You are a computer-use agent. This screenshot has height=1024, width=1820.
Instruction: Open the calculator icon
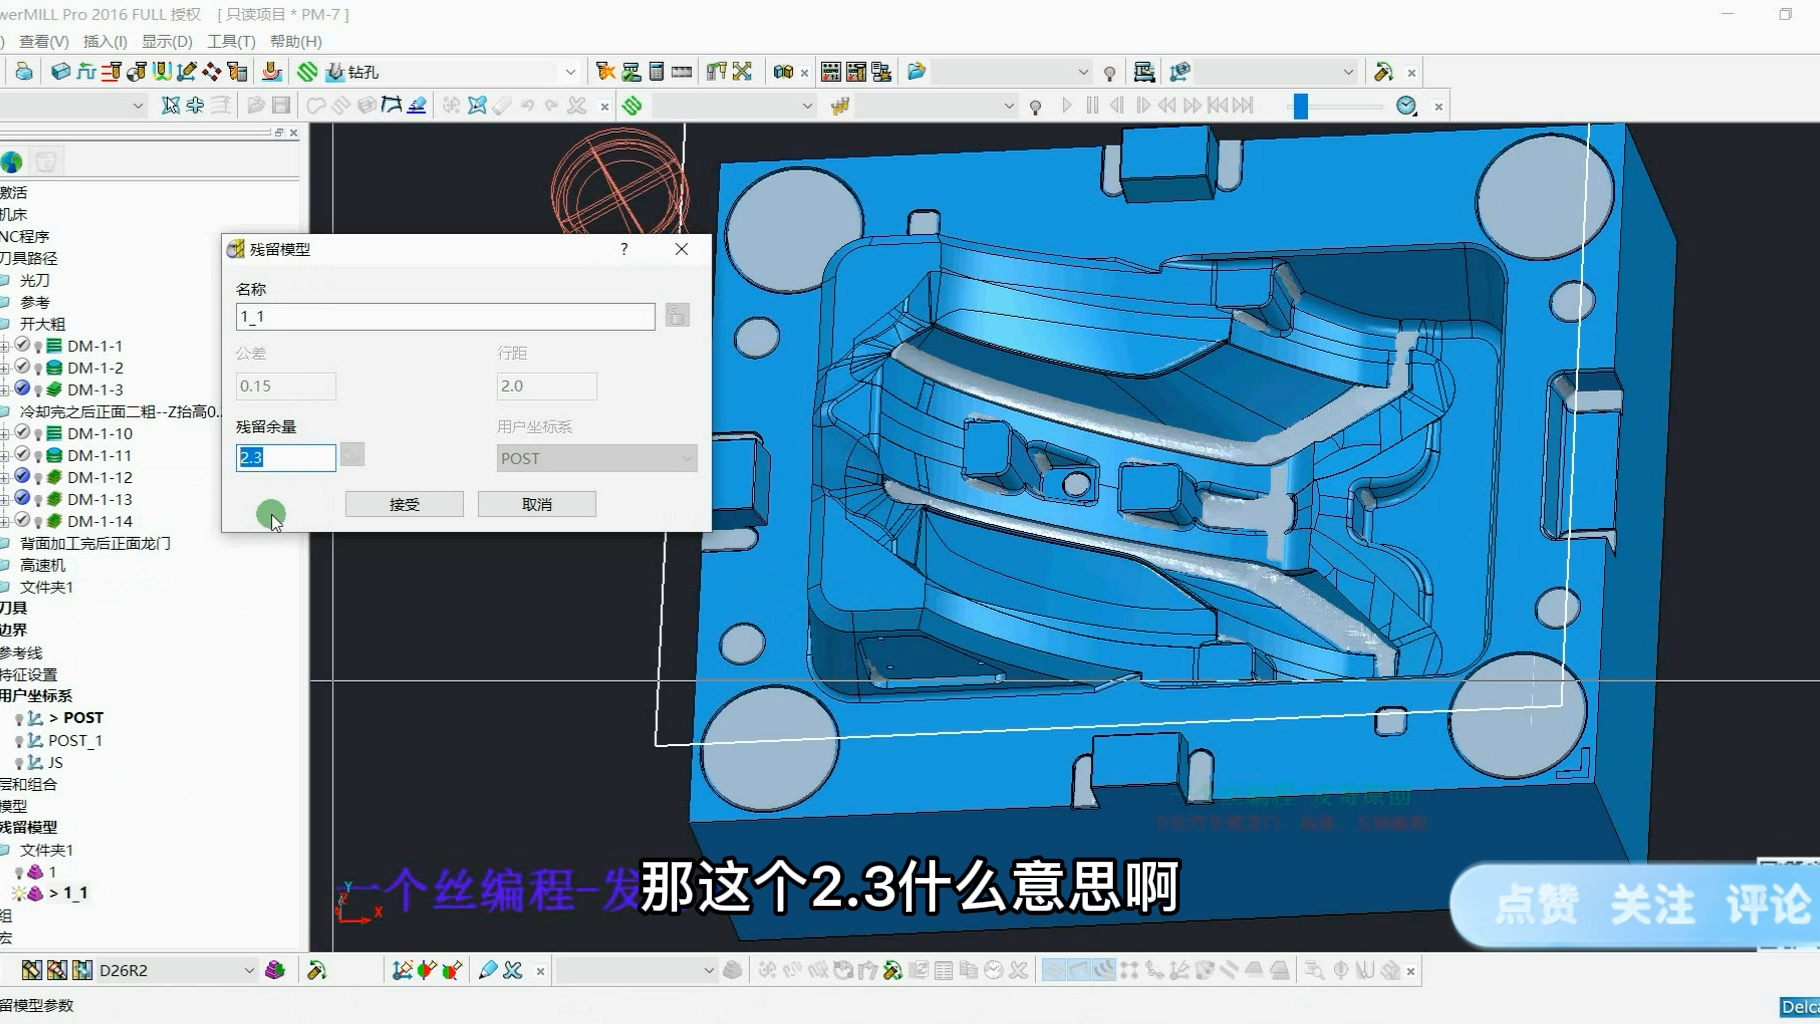tap(656, 72)
